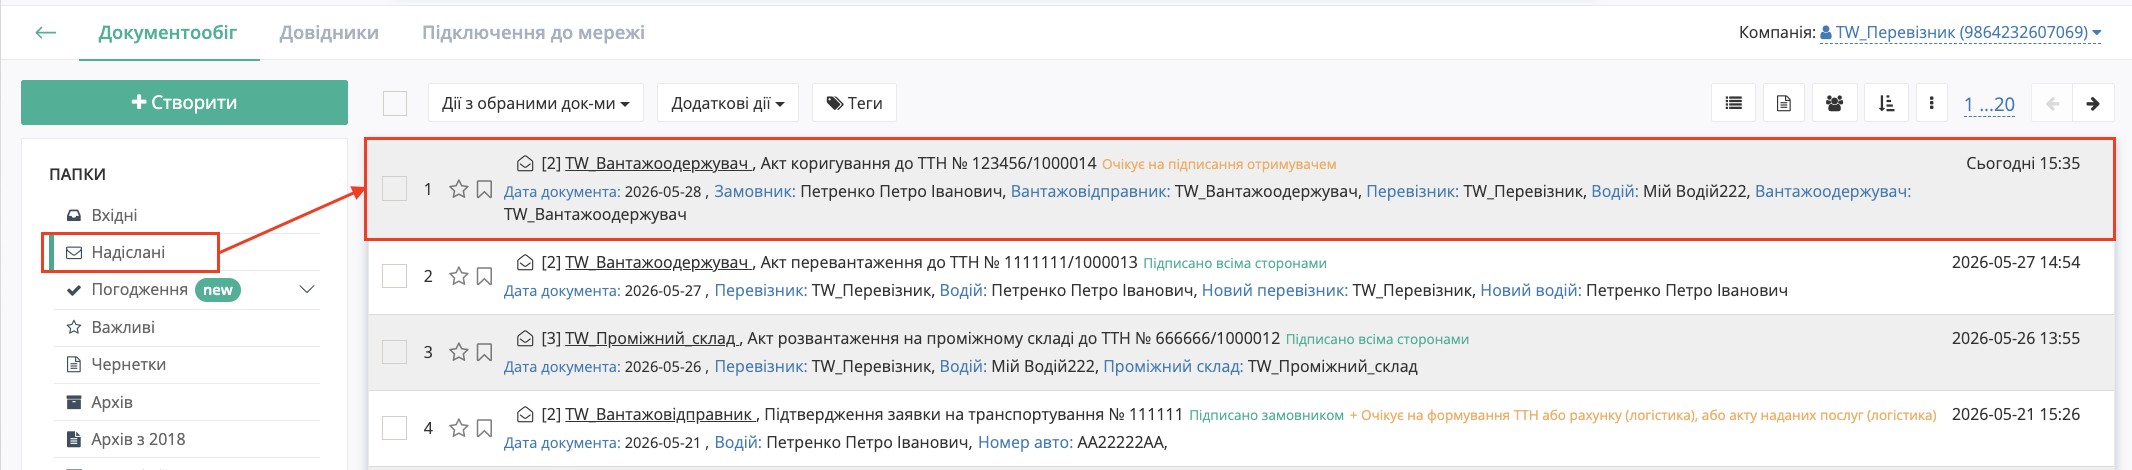2132x470 pixels.
Task: Select checkbox for document row 4
Action: coord(395,428)
